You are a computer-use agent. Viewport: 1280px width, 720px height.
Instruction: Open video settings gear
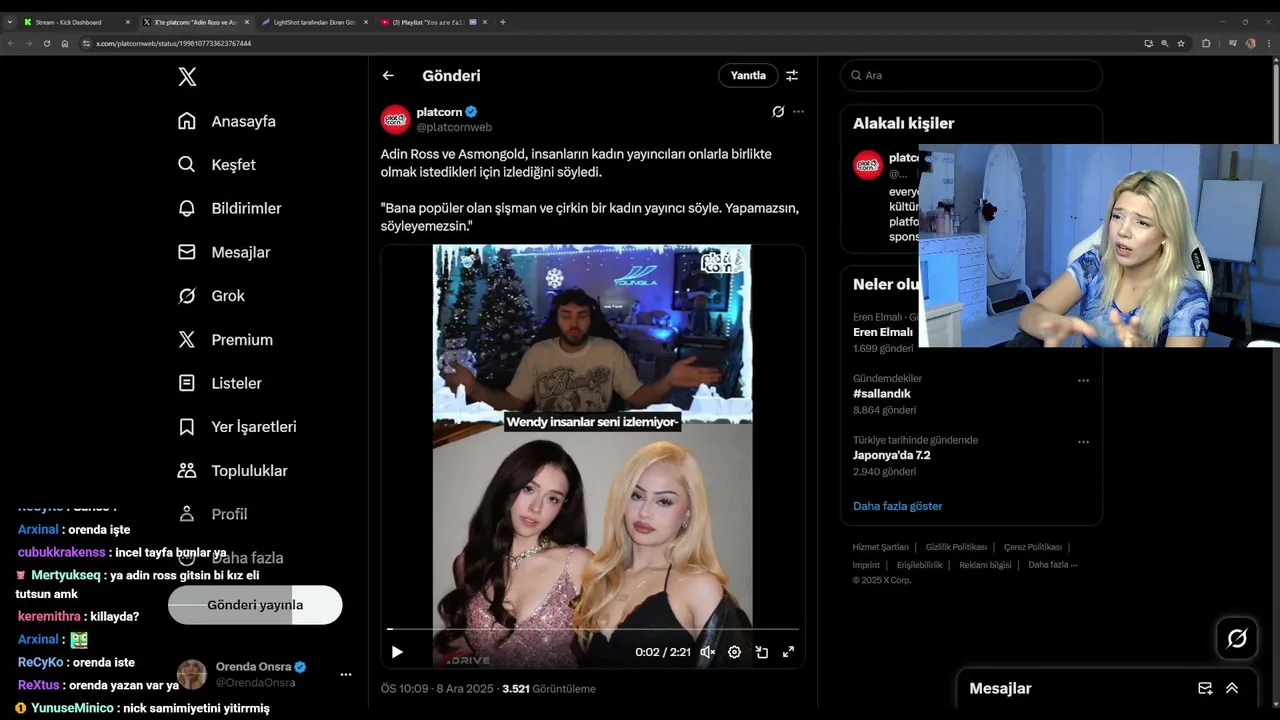735,652
